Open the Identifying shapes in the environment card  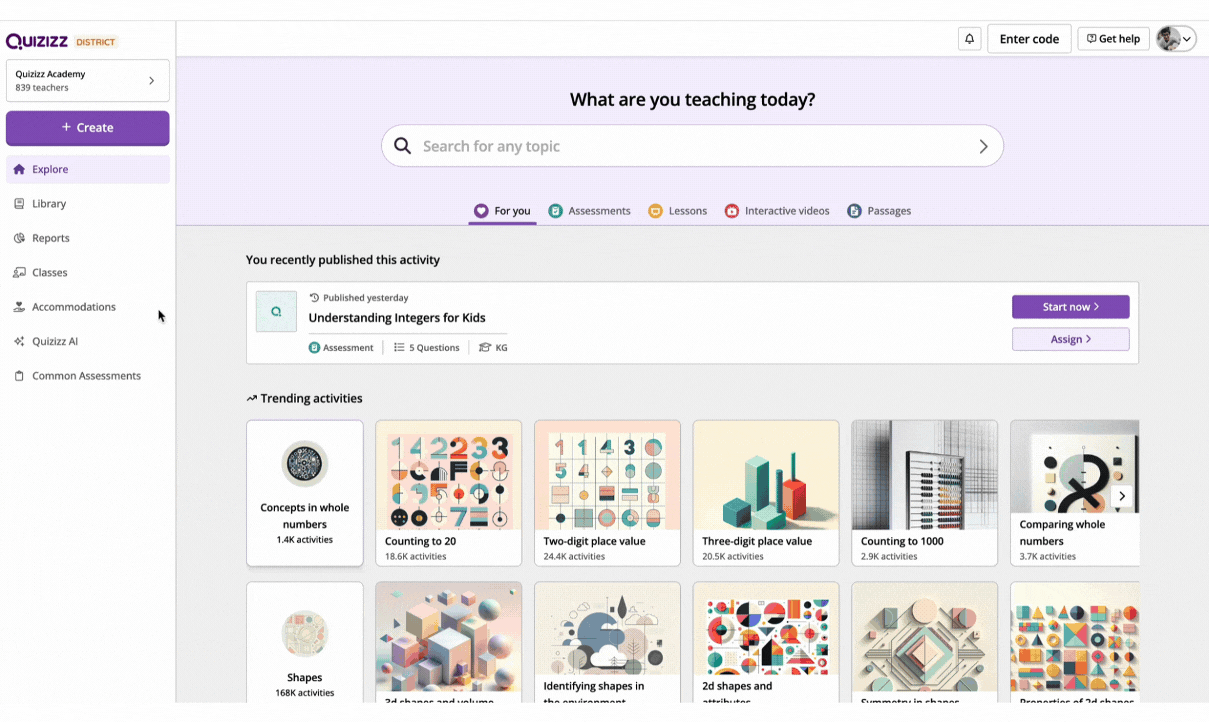click(x=607, y=642)
